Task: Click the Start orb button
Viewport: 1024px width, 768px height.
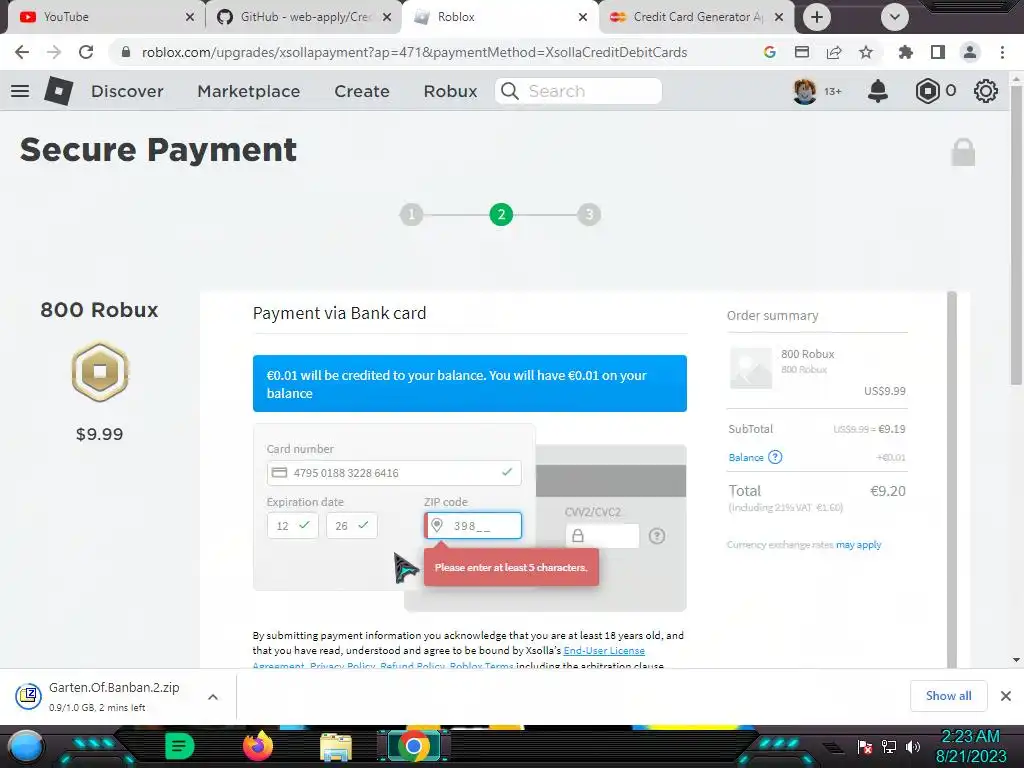Action: click(x=25, y=746)
